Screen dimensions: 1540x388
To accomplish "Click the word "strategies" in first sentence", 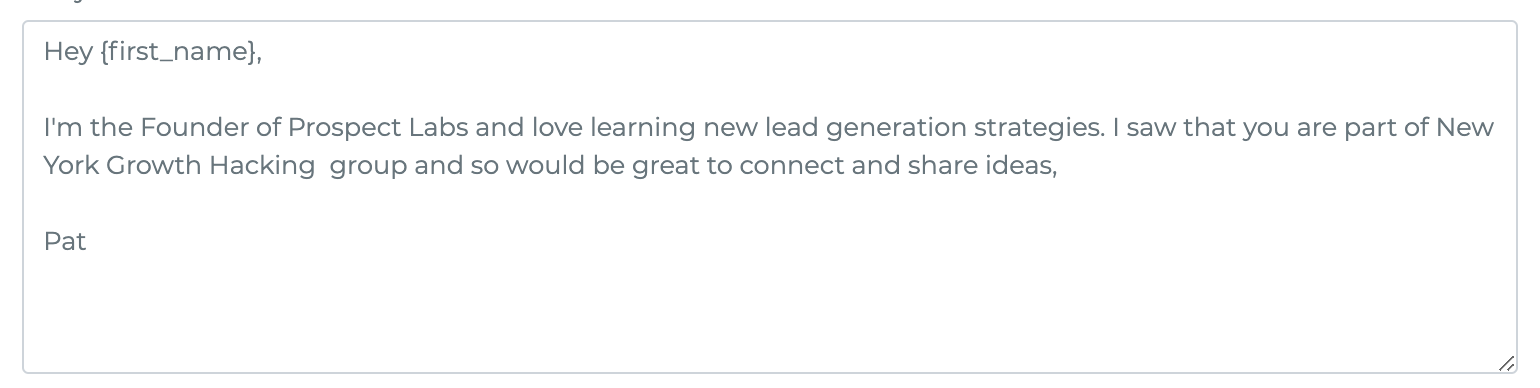I will click(x=1040, y=128).
